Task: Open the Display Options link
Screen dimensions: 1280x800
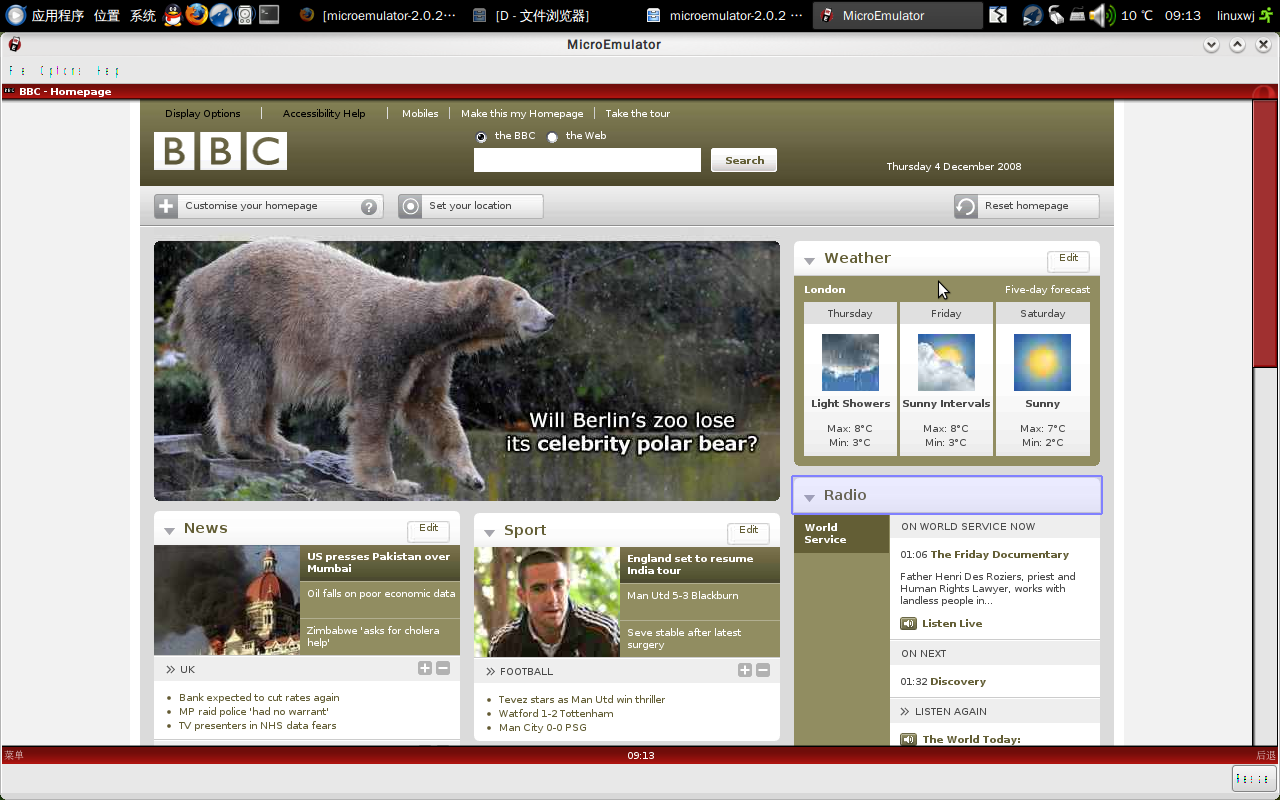Action: tap(203, 113)
